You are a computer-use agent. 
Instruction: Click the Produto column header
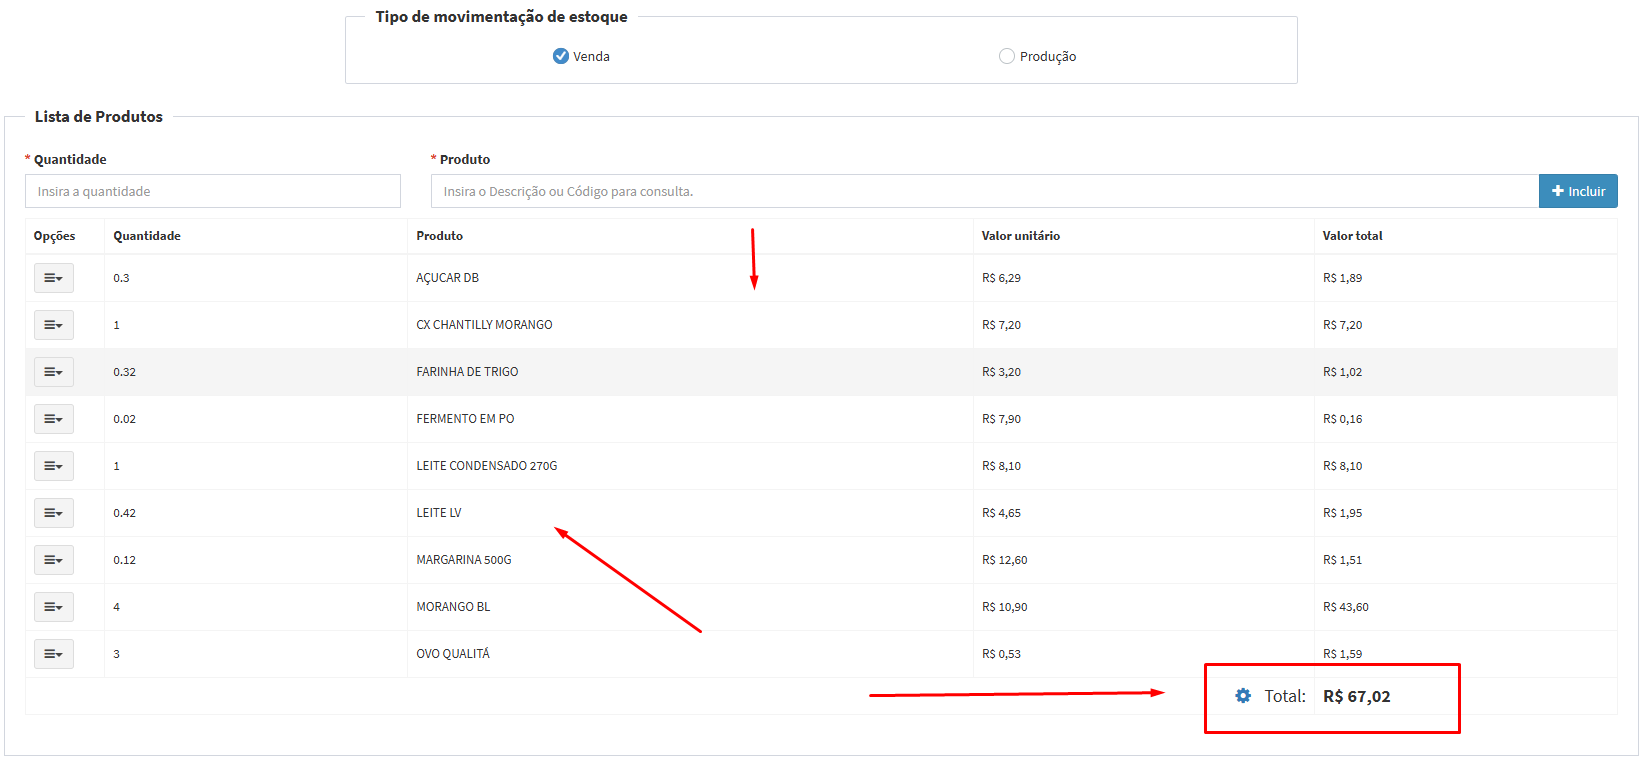pyautogui.click(x=440, y=236)
